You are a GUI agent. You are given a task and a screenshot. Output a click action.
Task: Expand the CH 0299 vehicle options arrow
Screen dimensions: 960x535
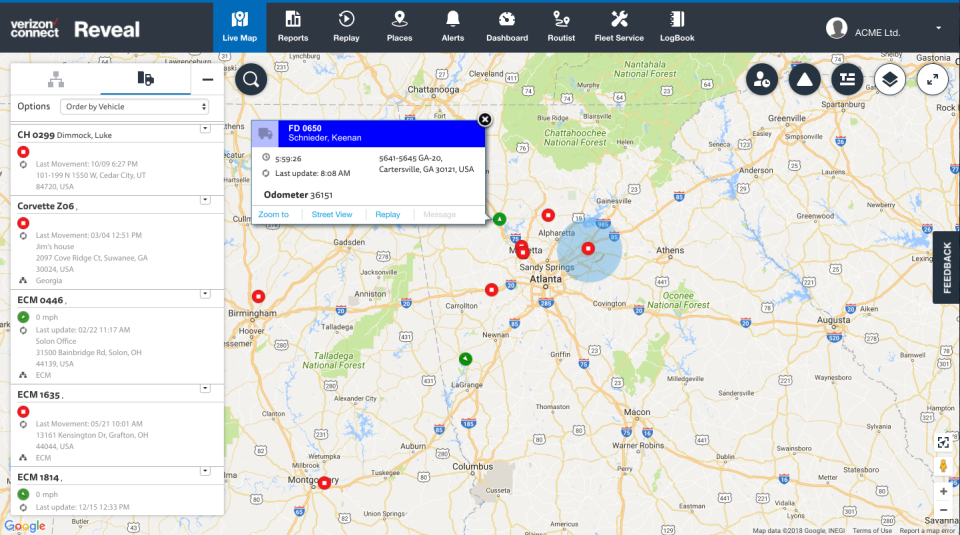coord(205,129)
